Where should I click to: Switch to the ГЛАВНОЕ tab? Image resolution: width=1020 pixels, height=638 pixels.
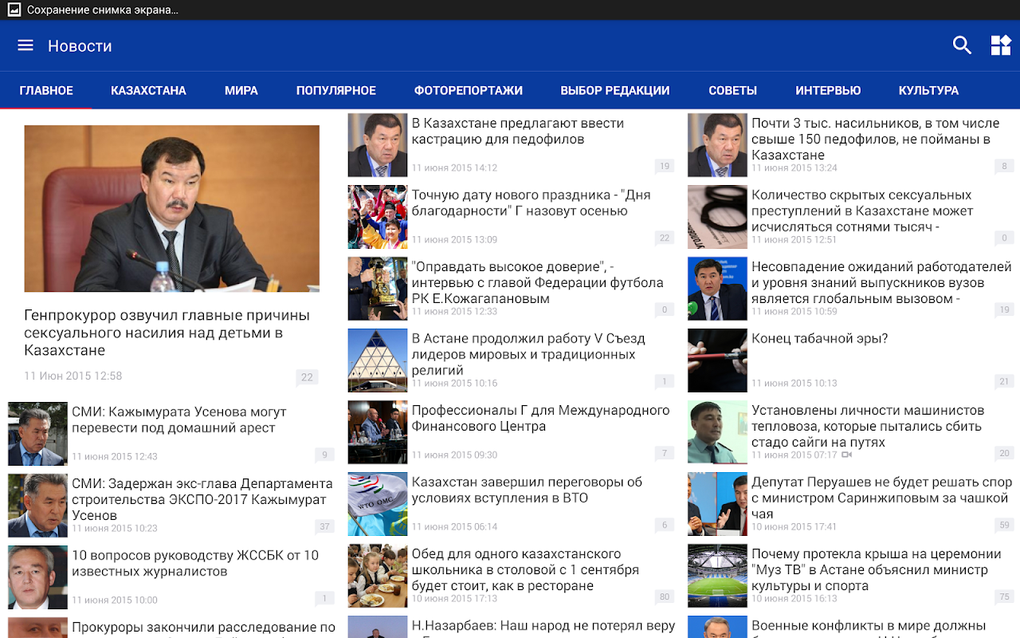click(46, 90)
